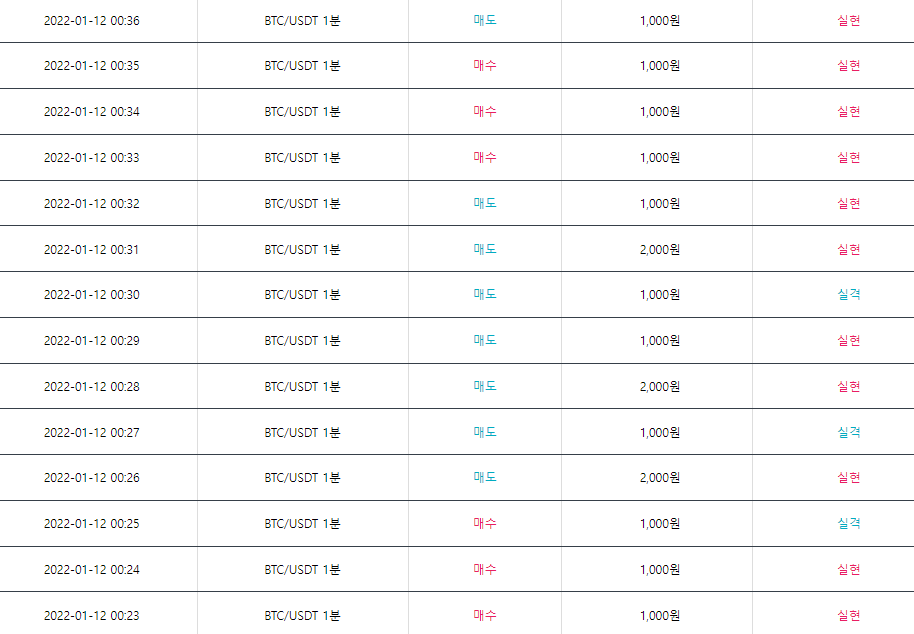Click 2,000원 amount in the 00:31 row

(x=659, y=249)
